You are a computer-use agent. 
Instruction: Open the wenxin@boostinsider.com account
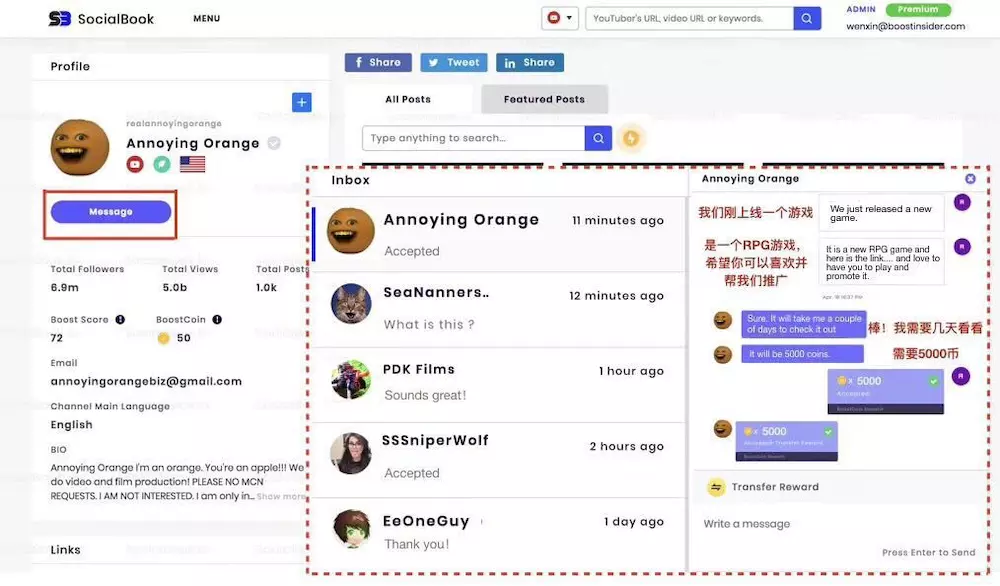pos(905,26)
